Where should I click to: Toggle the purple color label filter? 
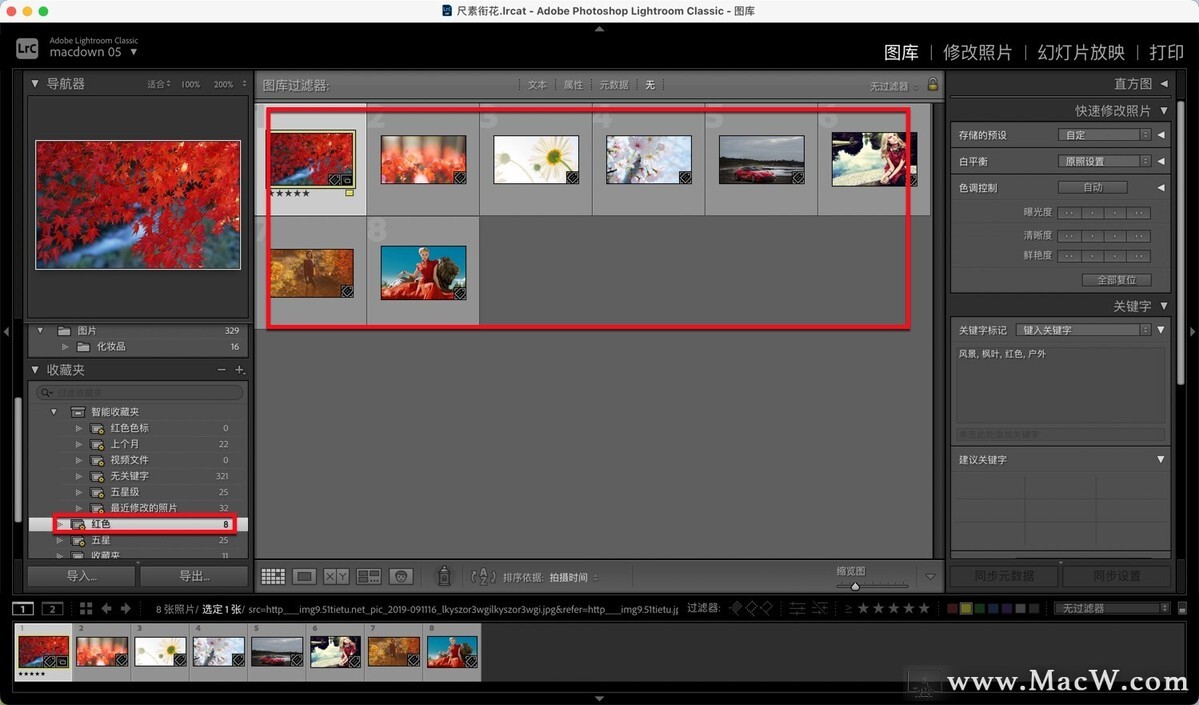pyautogui.click(x=1007, y=609)
